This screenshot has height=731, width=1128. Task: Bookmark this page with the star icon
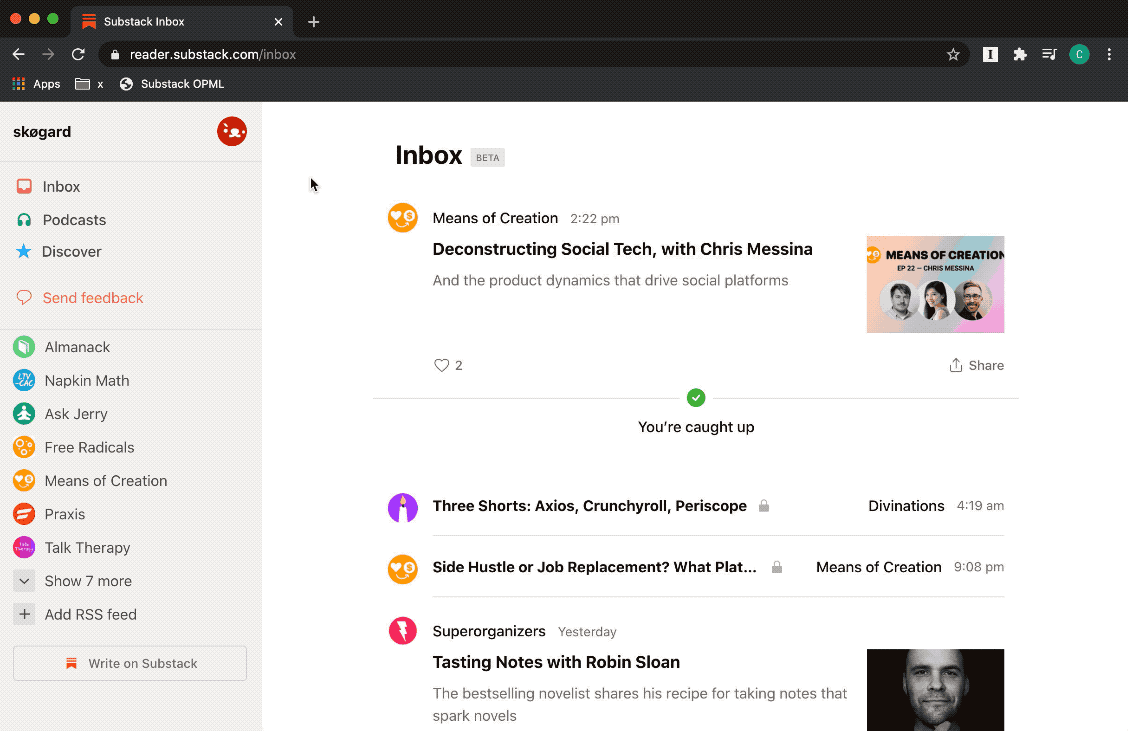click(x=953, y=54)
